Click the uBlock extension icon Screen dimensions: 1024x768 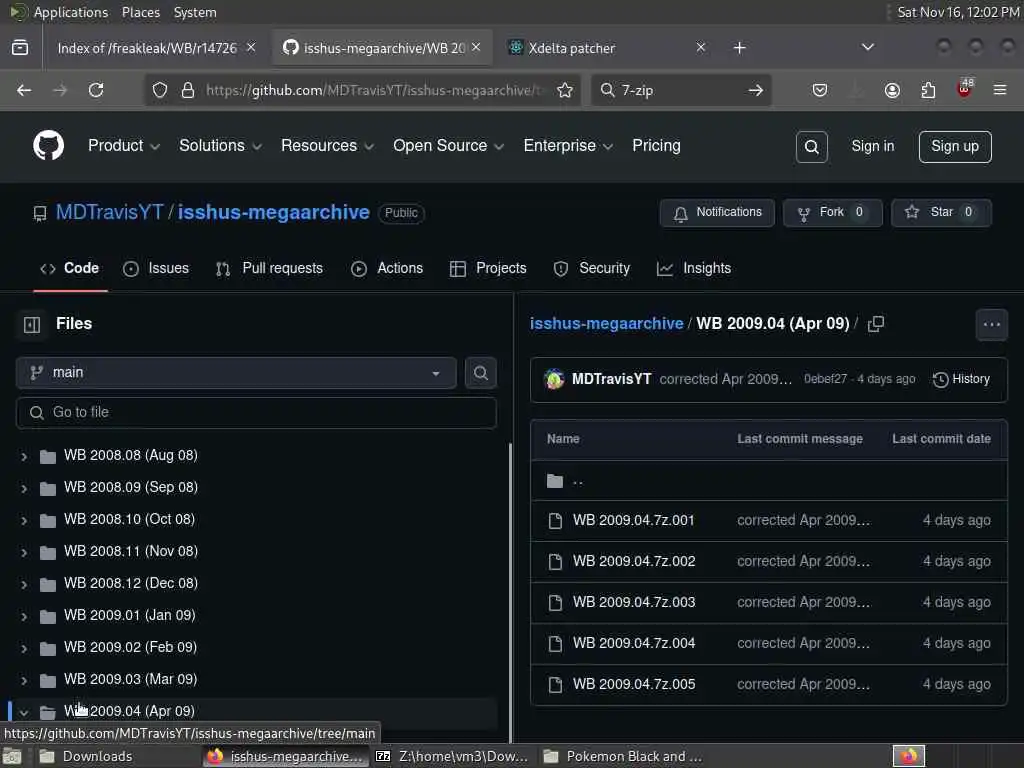(965, 89)
